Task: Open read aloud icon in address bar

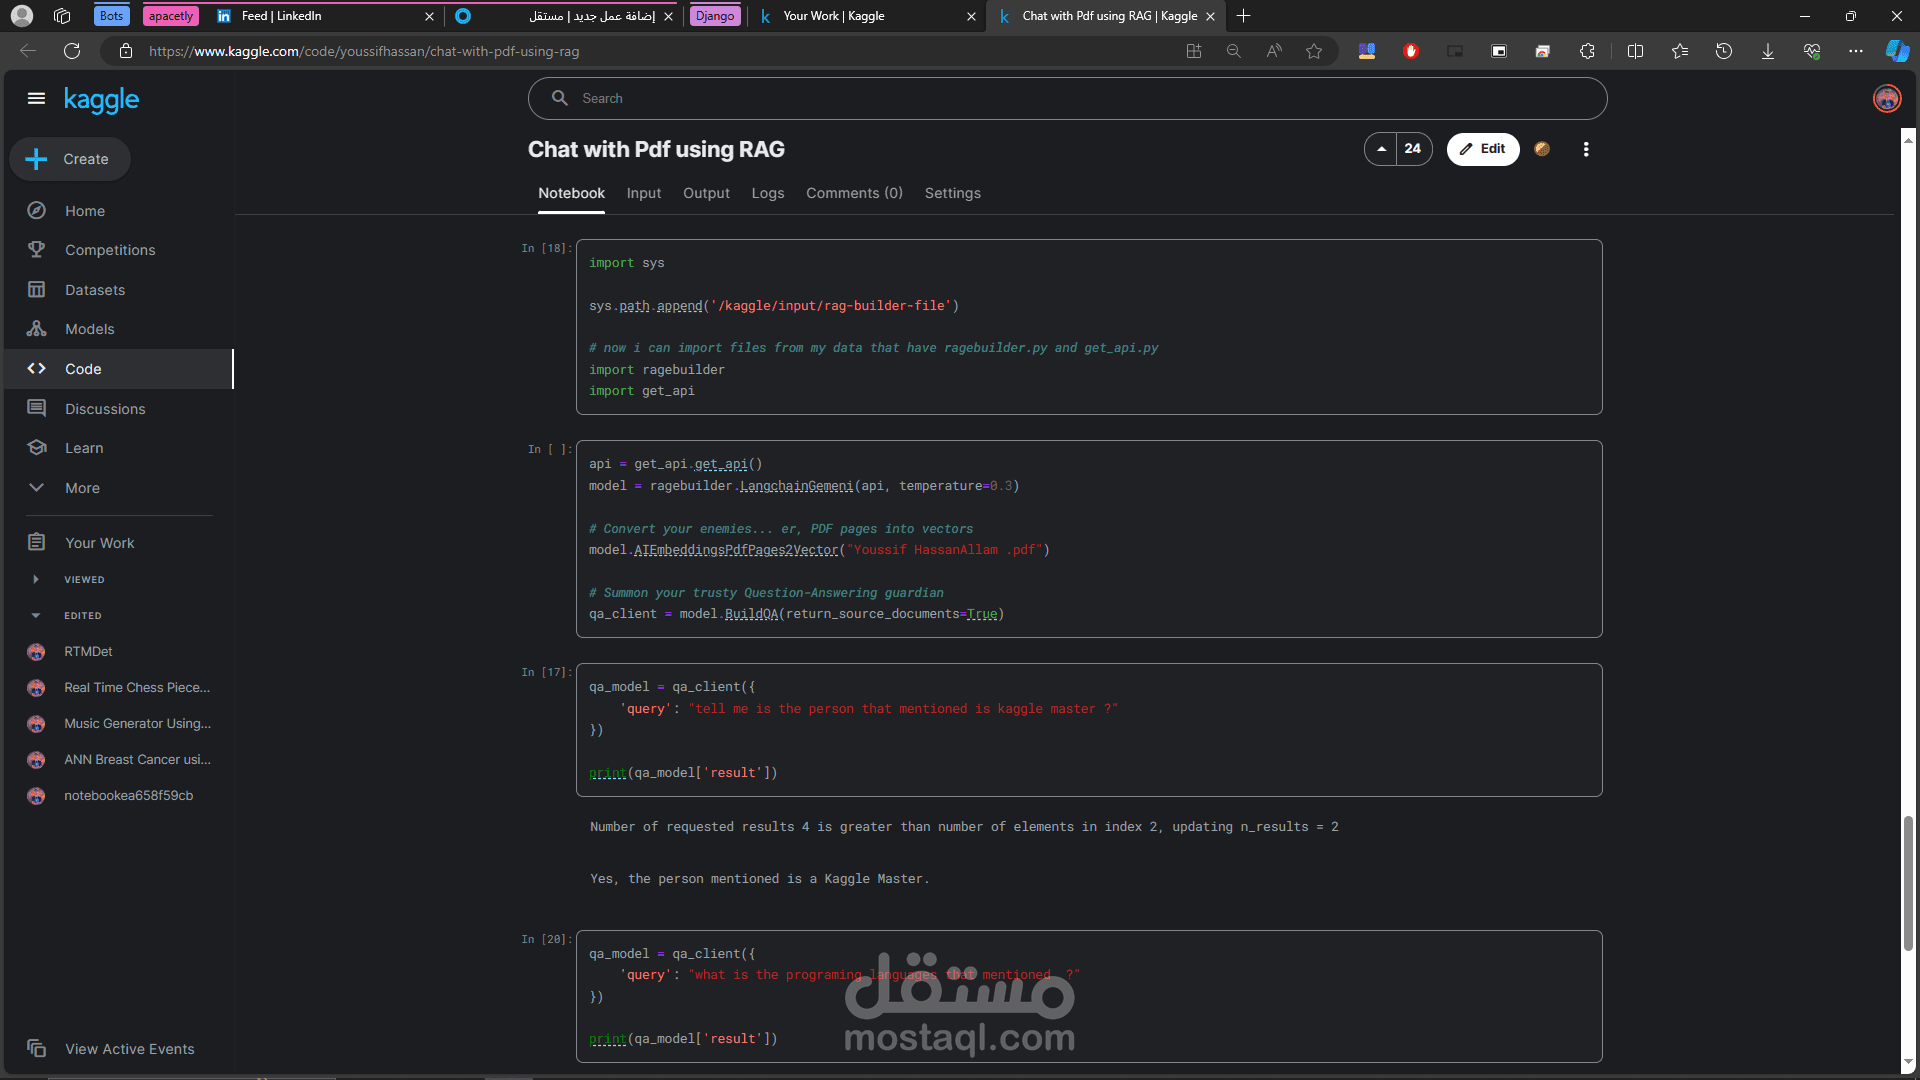Action: click(1273, 51)
